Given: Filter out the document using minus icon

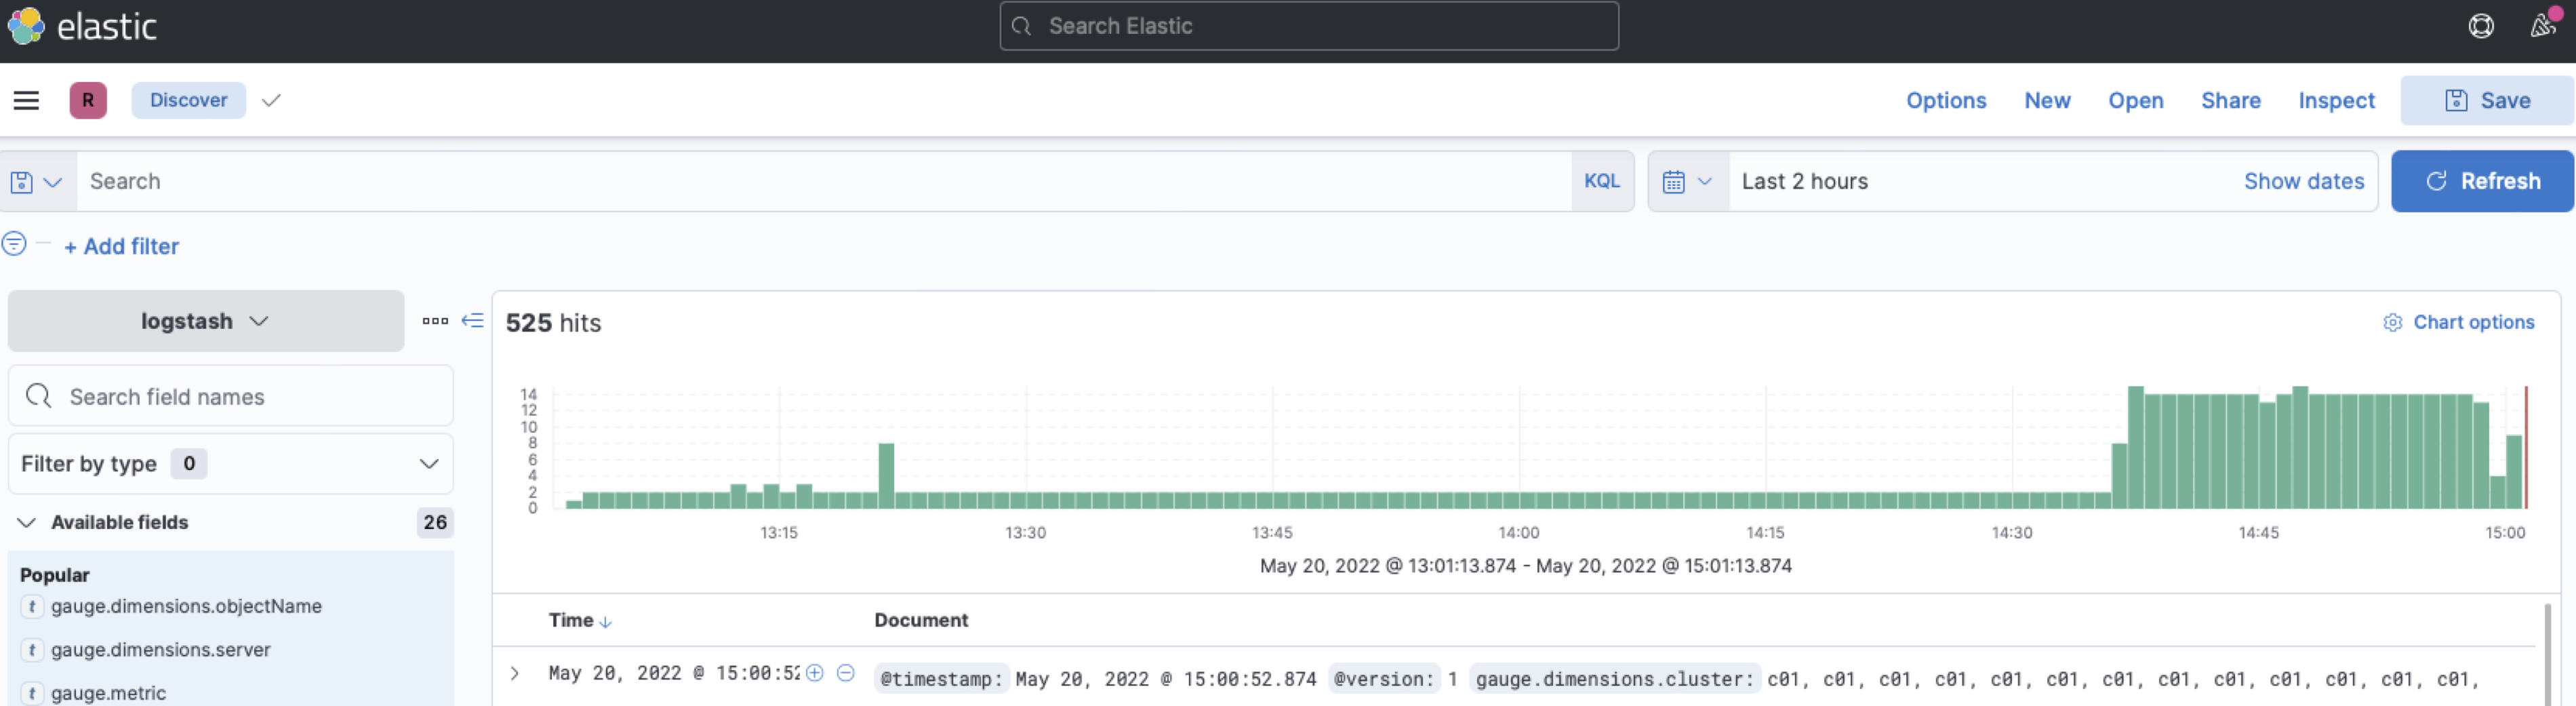Looking at the screenshot, I should click(x=846, y=673).
